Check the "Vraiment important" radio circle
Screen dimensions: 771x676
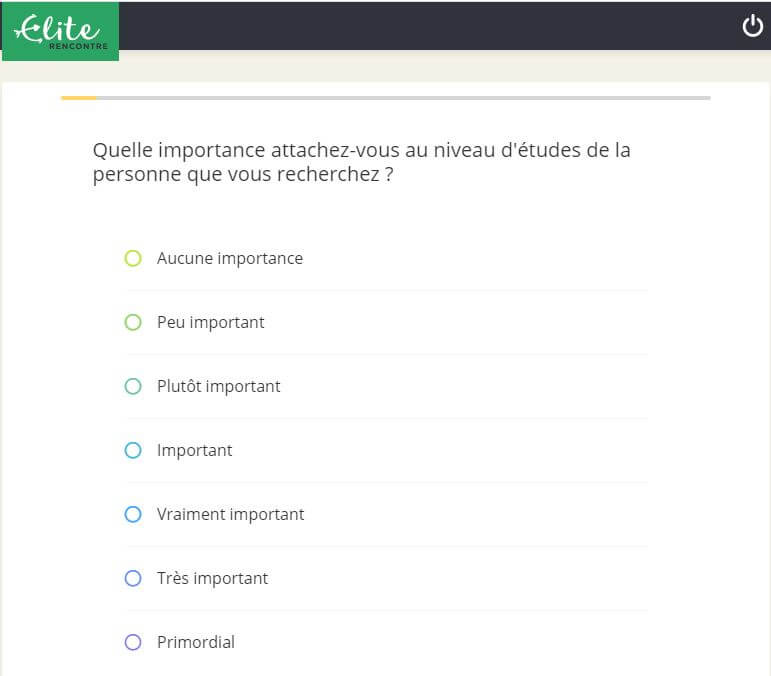pyautogui.click(x=133, y=515)
